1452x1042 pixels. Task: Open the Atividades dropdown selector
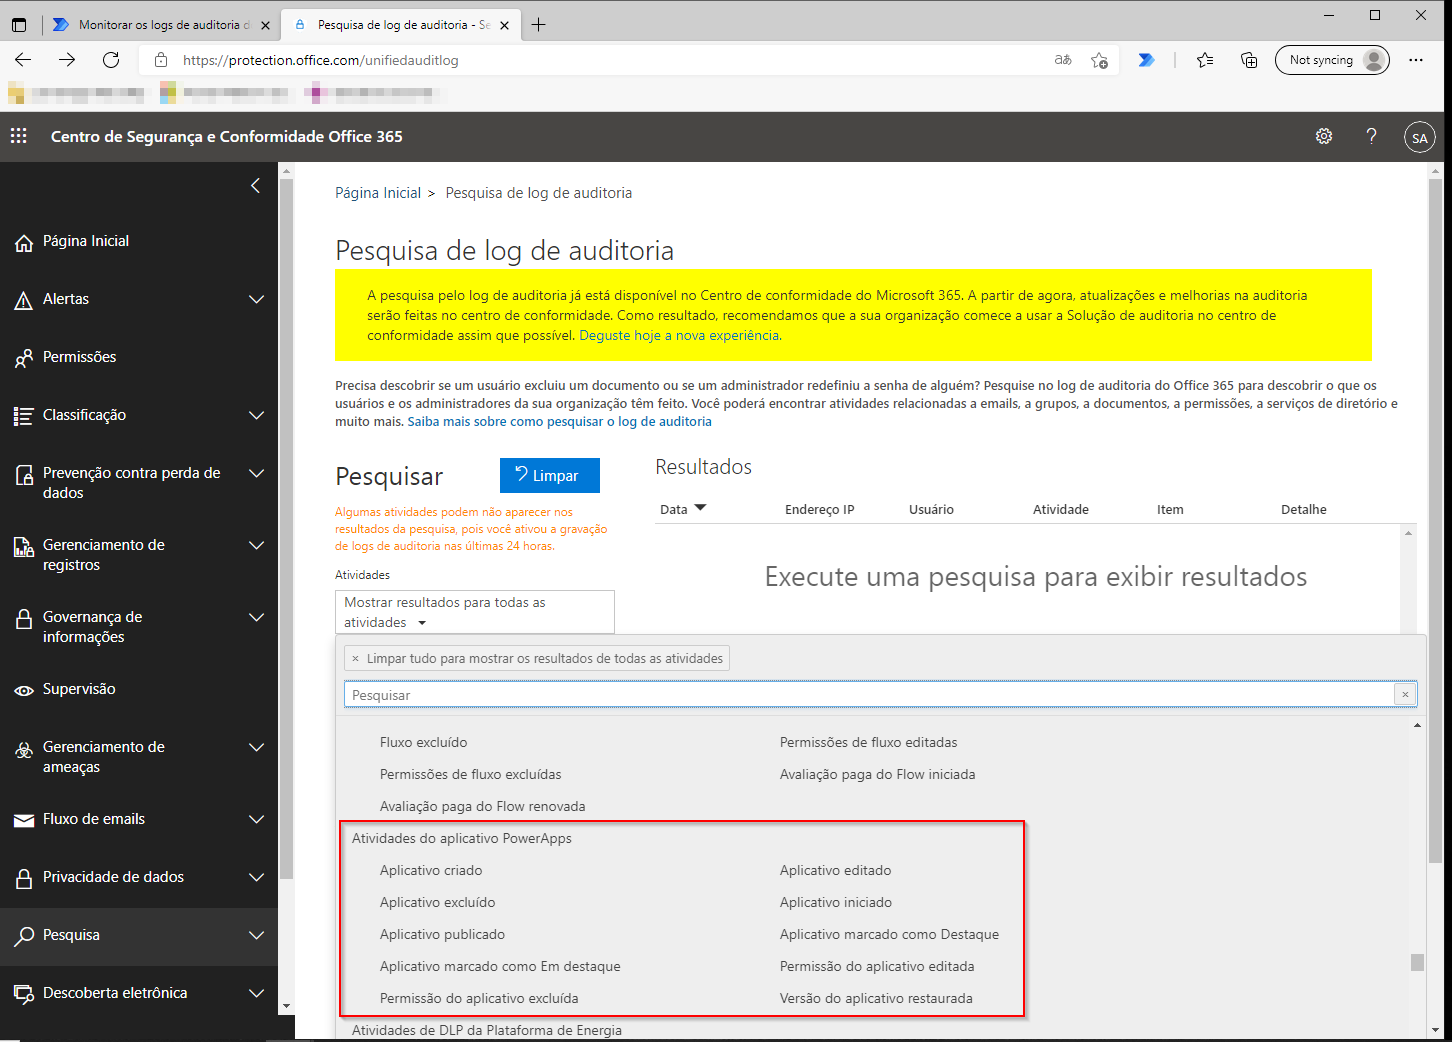coord(475,612)
